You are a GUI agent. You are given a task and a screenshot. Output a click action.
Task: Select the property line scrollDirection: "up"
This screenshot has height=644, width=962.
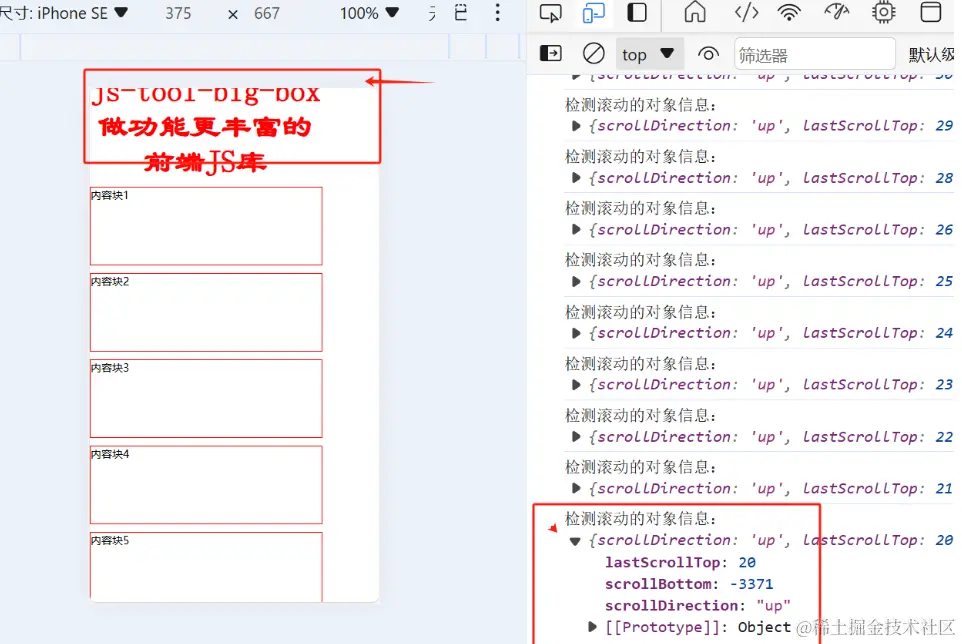tap(698, 605)
